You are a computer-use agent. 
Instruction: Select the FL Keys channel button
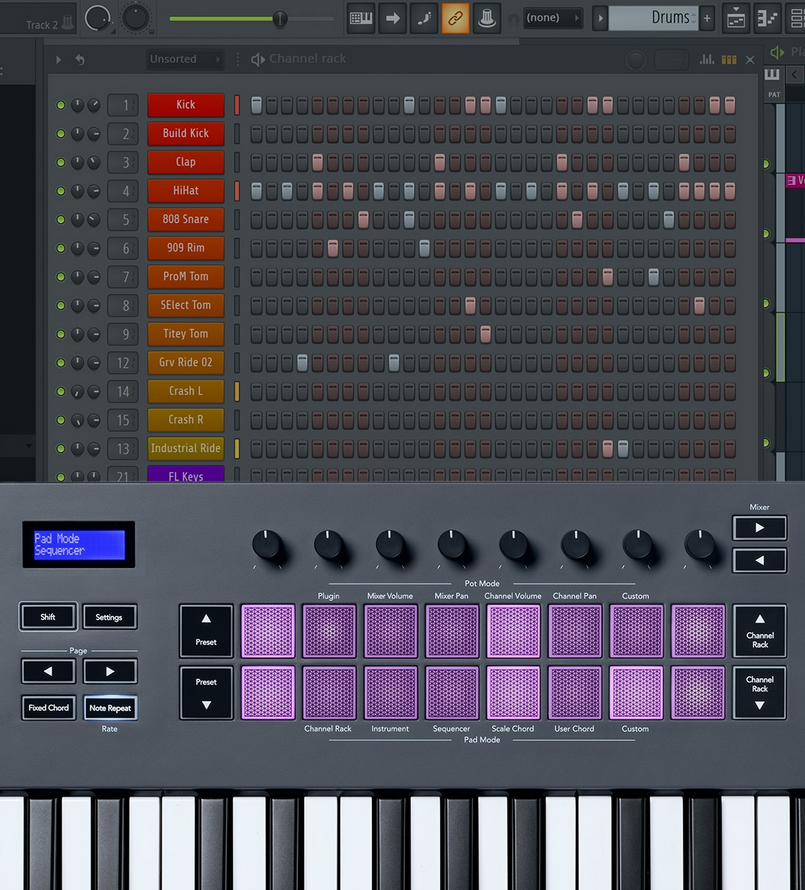coord(186,475)
